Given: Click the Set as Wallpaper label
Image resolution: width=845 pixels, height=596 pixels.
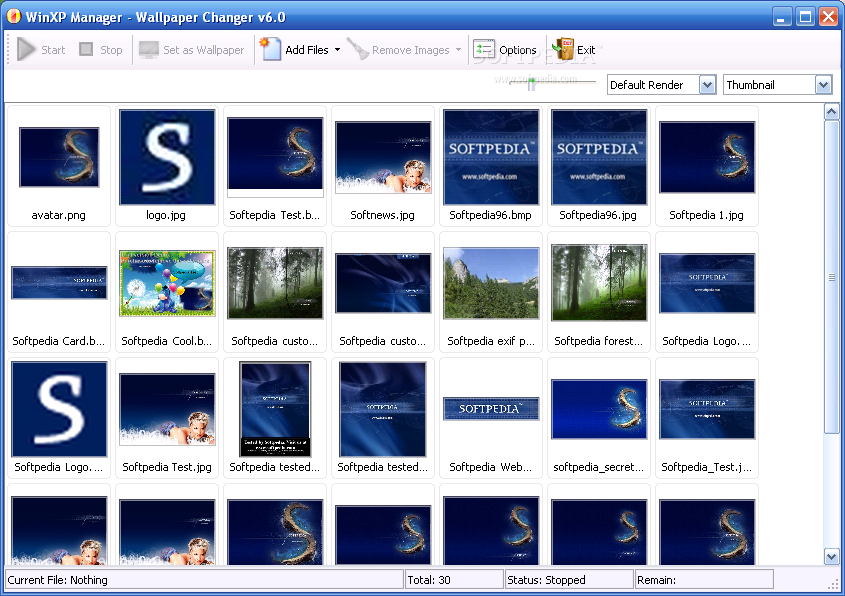Looking at the screenshot, I should coord(203,50).
